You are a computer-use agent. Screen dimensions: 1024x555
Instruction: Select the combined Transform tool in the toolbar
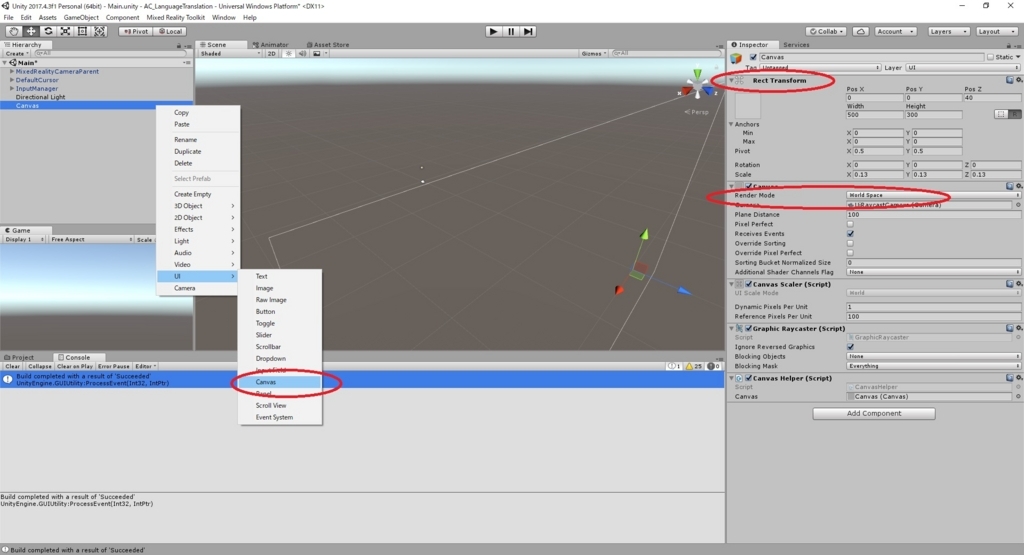click(99, 31)
